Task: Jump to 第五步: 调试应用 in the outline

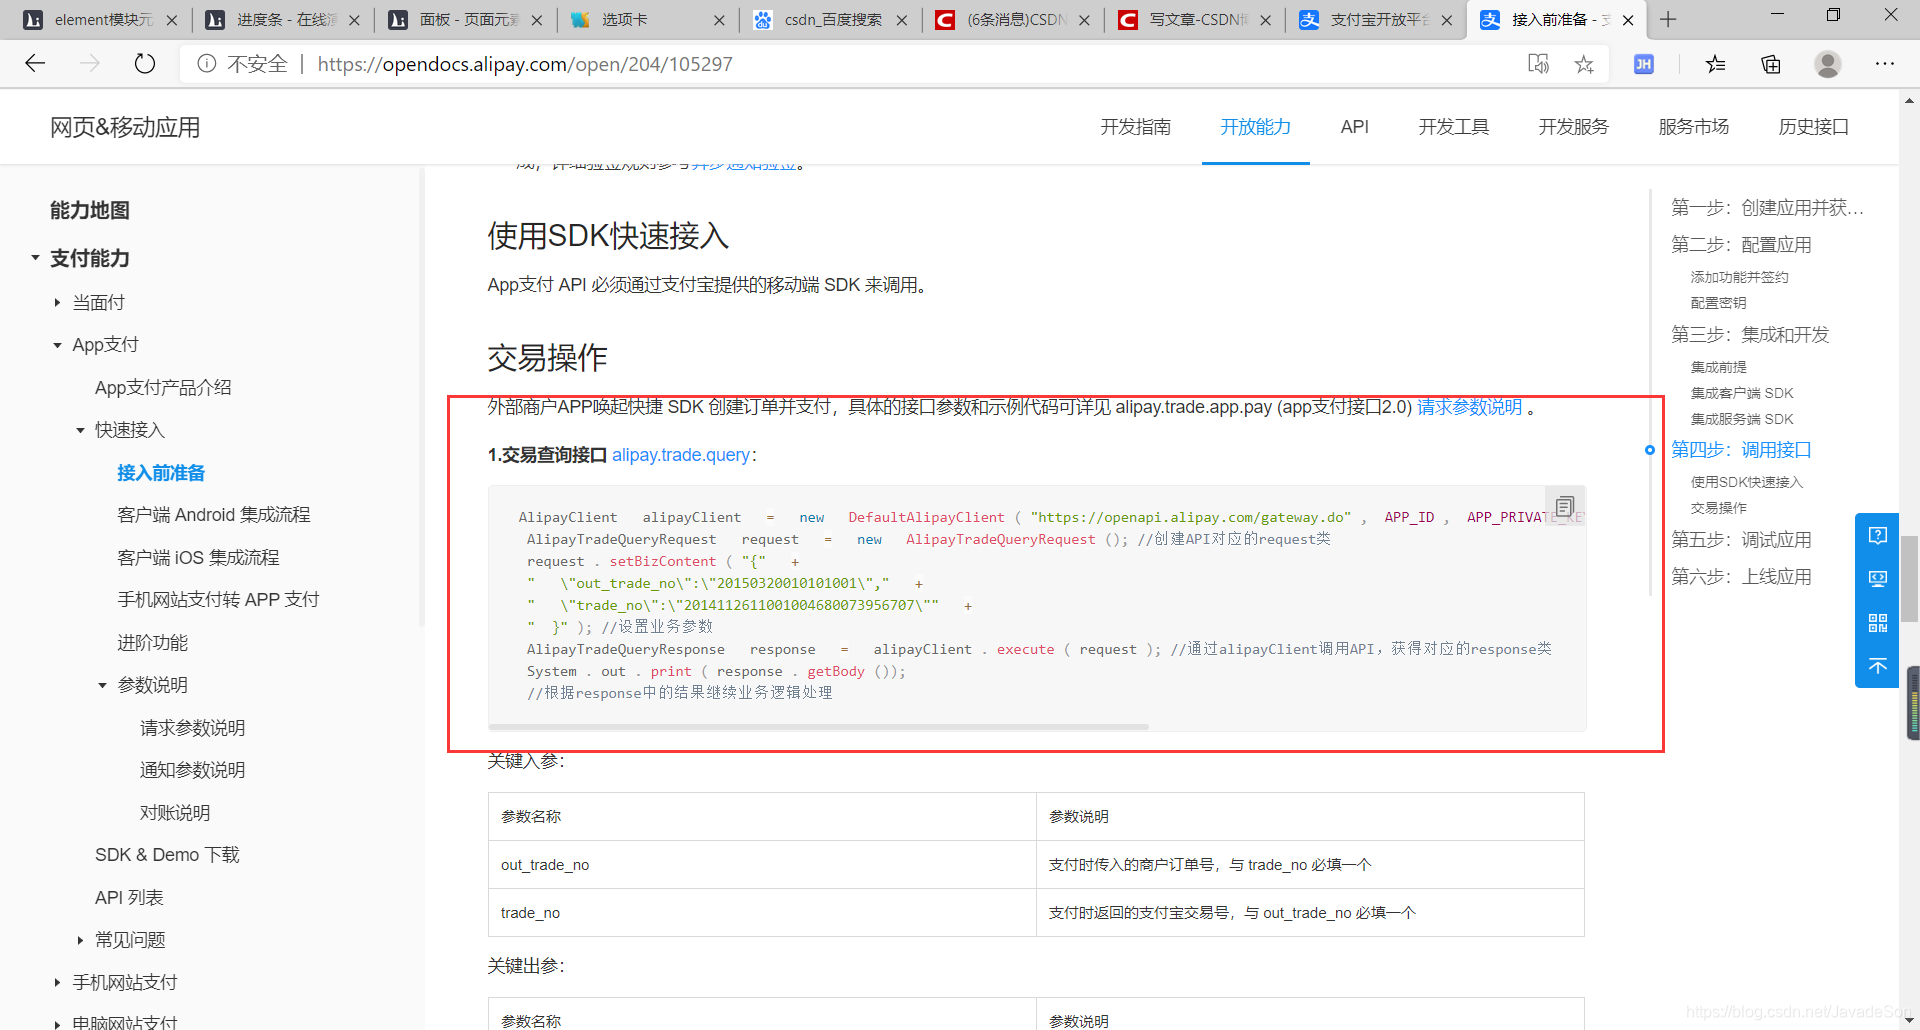Action: [1741, 540]
